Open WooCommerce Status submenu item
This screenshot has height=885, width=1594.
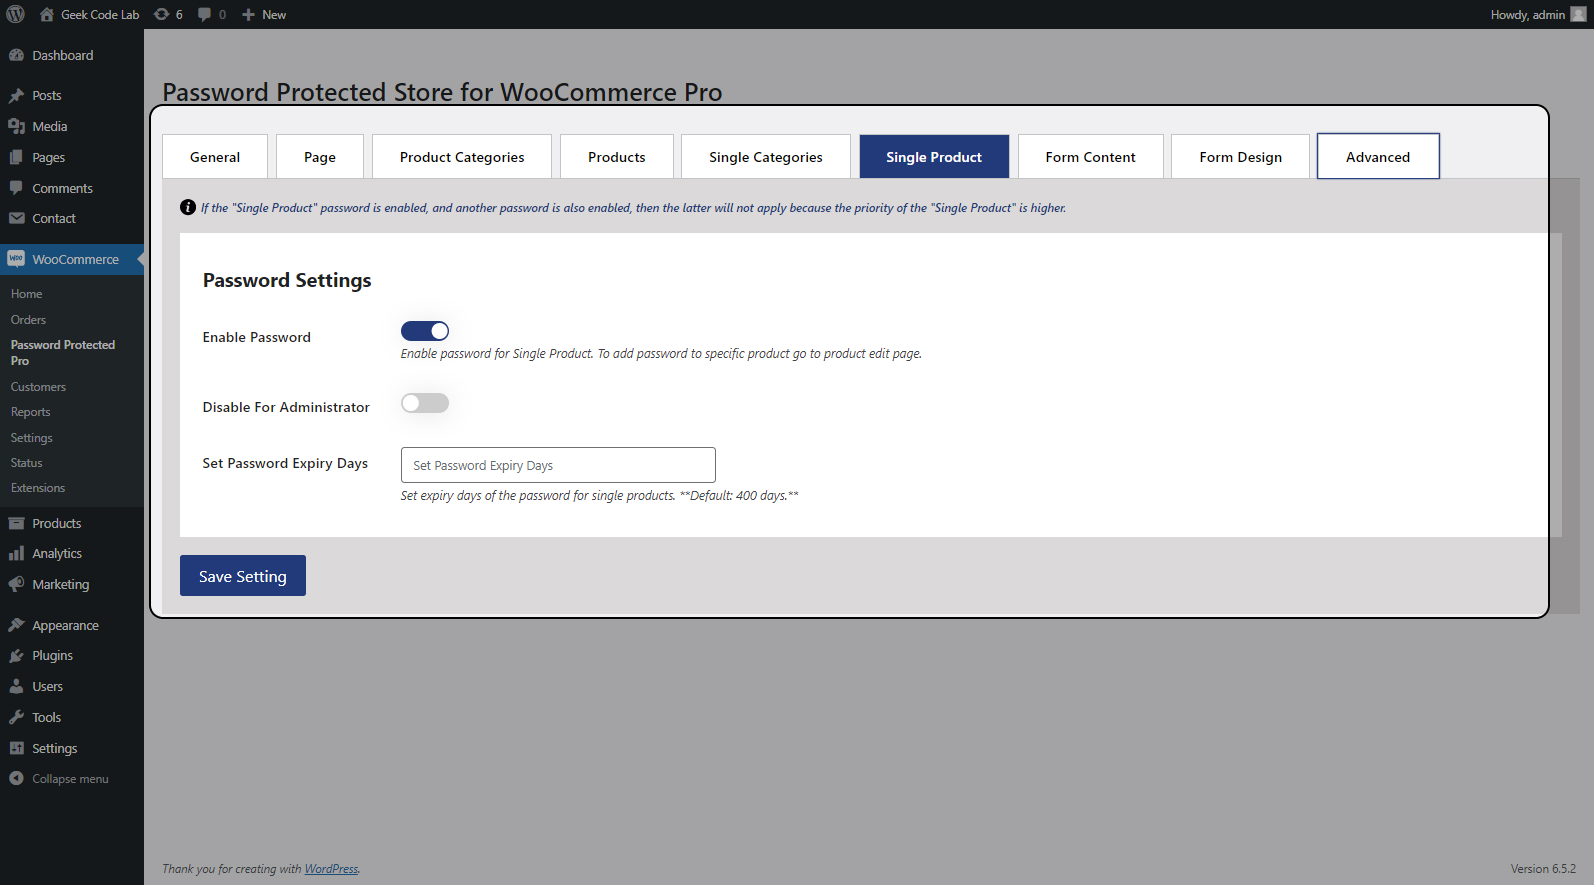[x=27, y=463]
